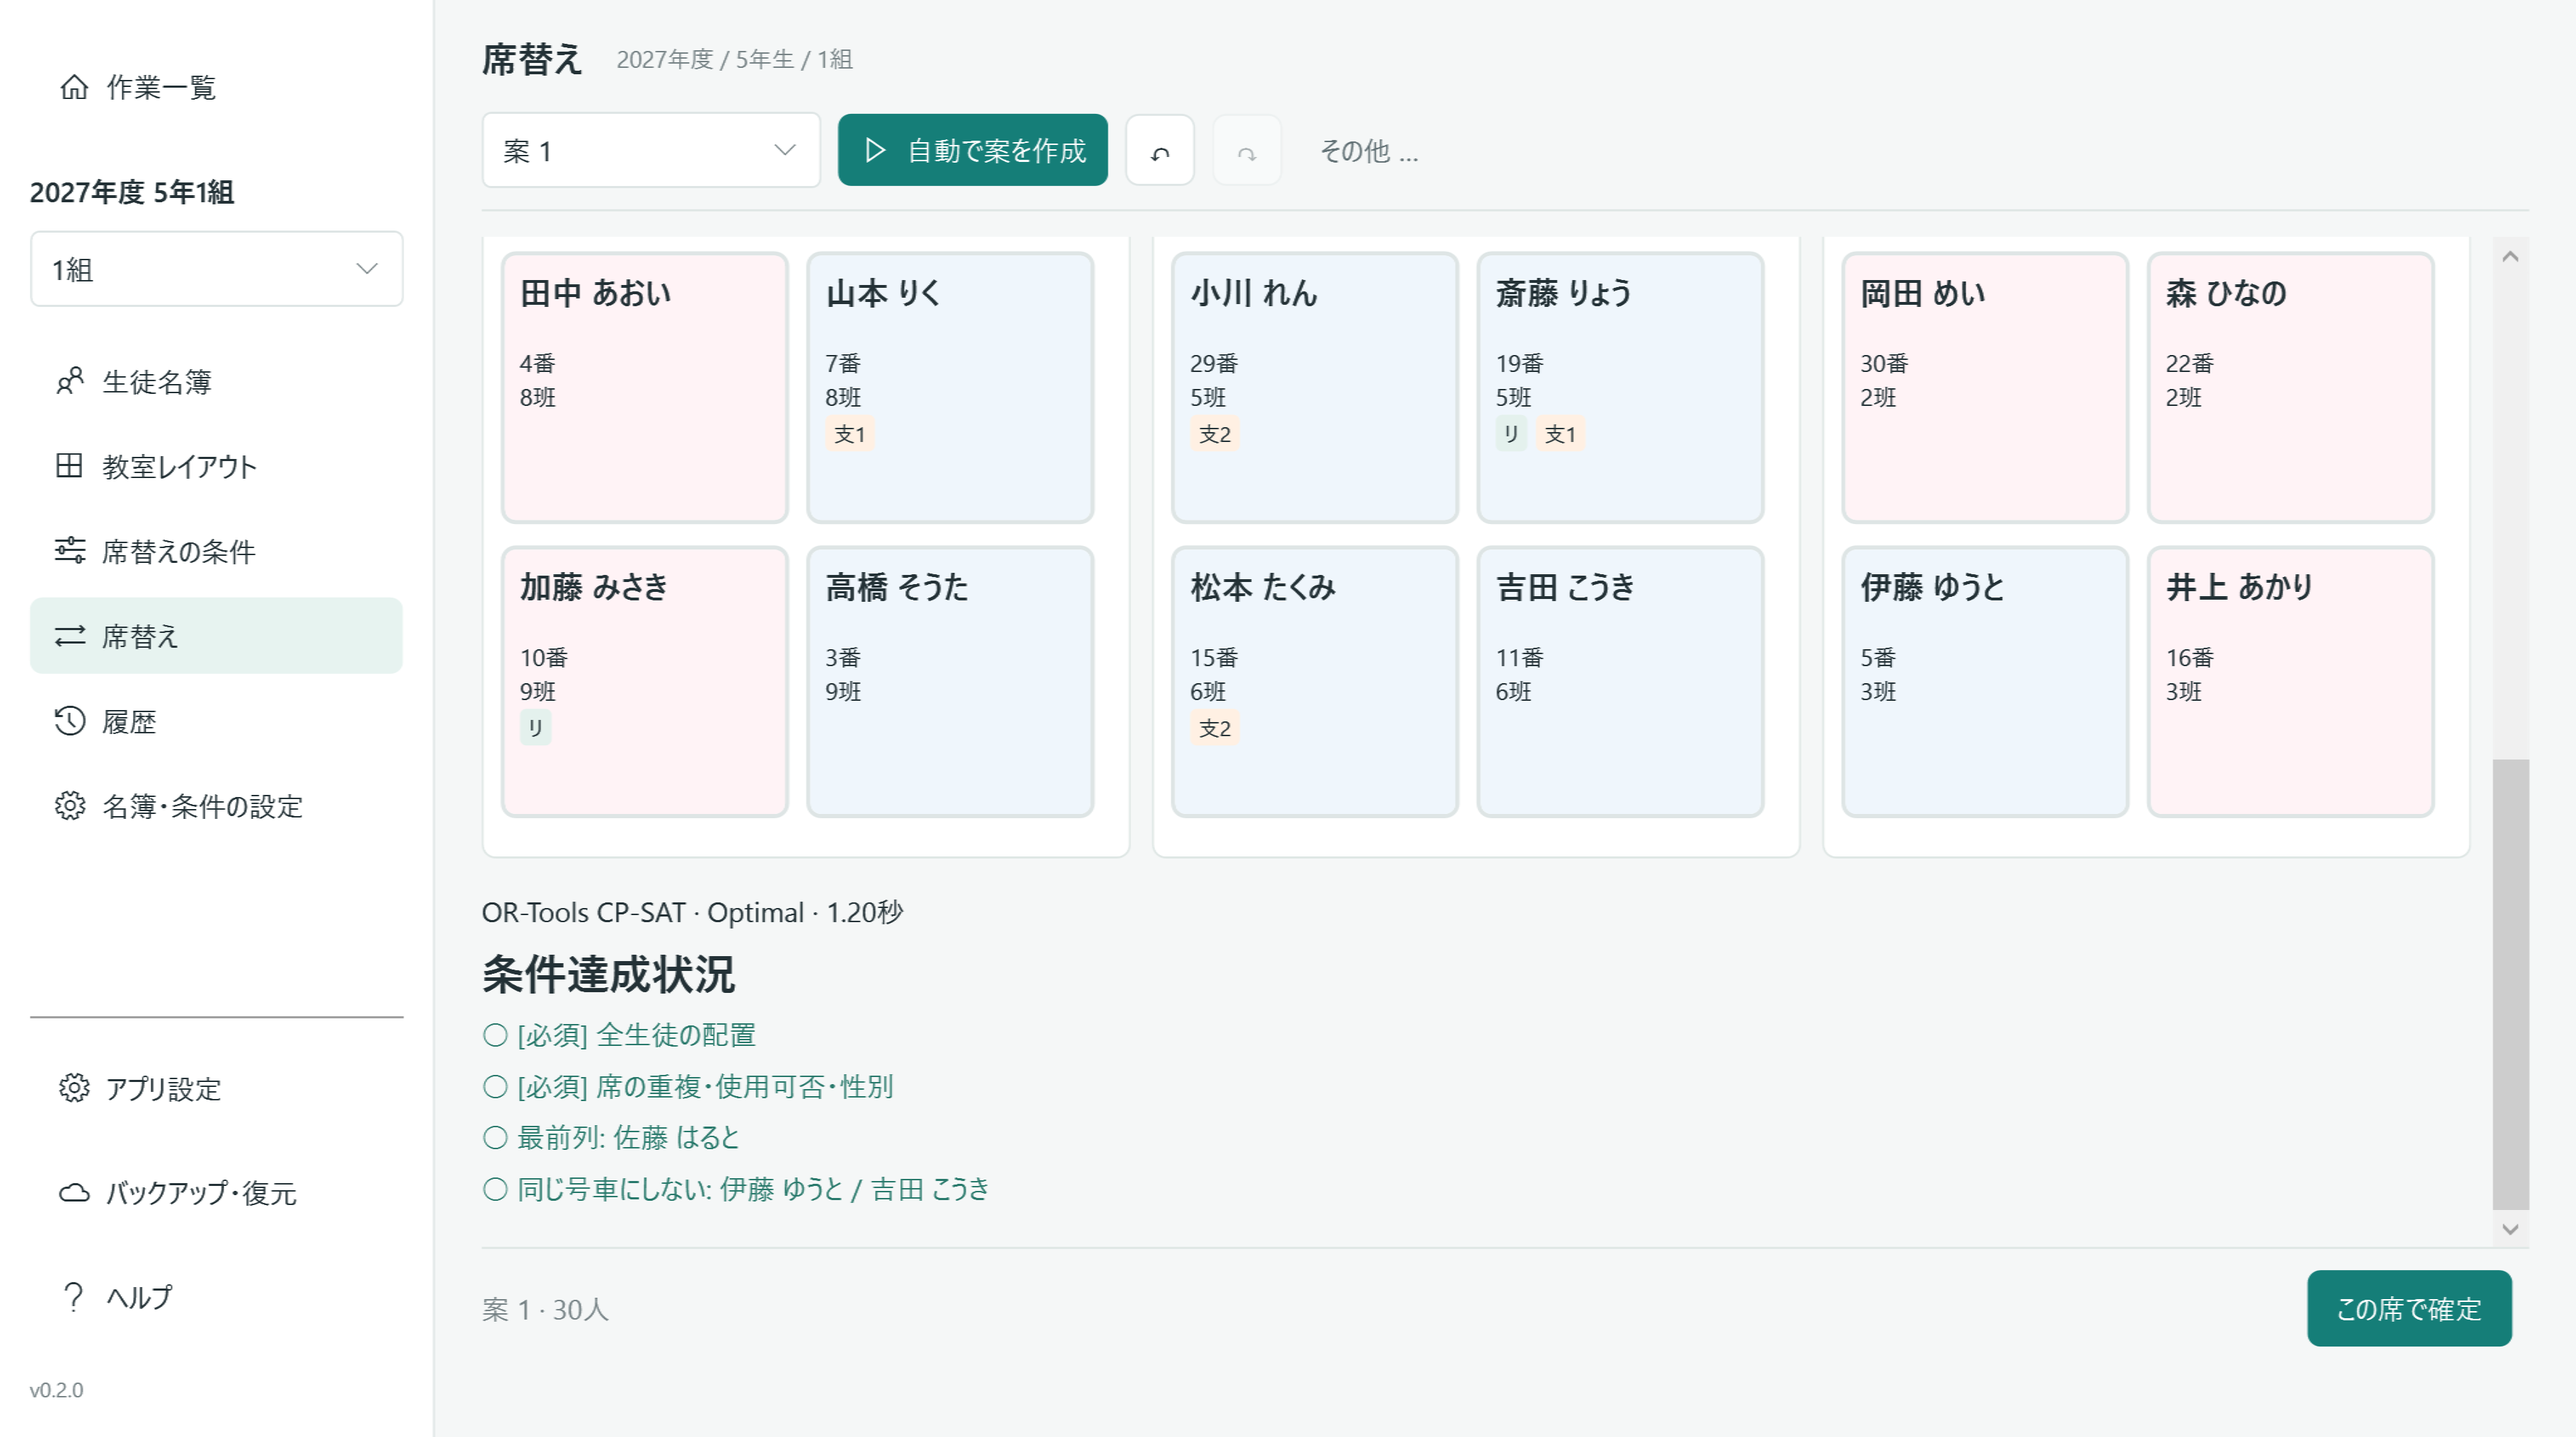Click the リ tag on 加藤 みさき
Viewport: 2576px width, 1437px height.
coord(535,728)
